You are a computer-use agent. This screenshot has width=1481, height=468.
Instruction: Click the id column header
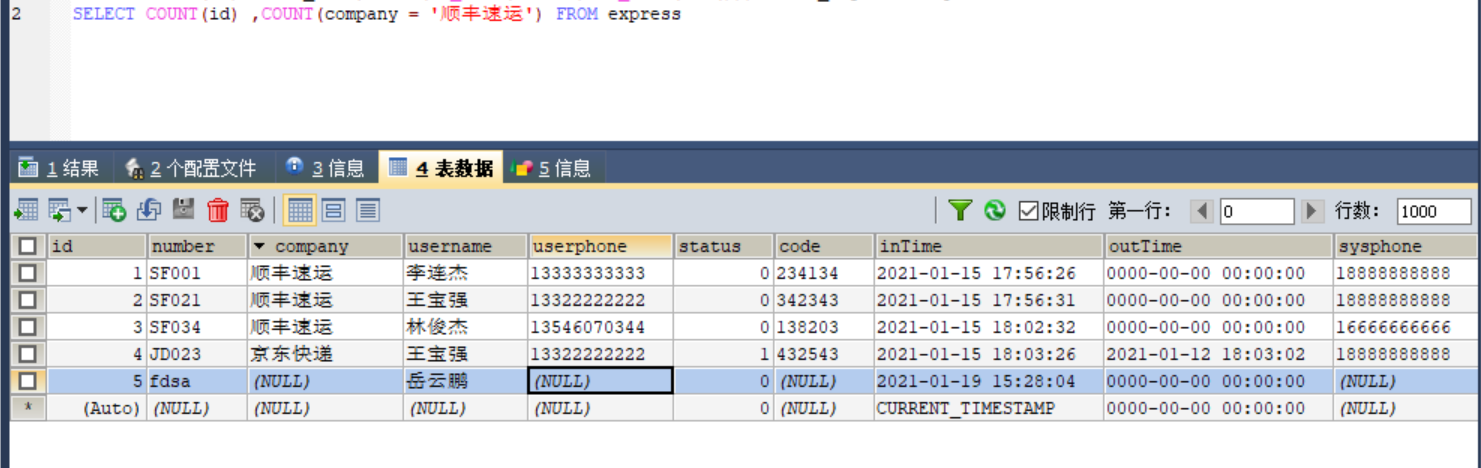click(x=97, y=246)
